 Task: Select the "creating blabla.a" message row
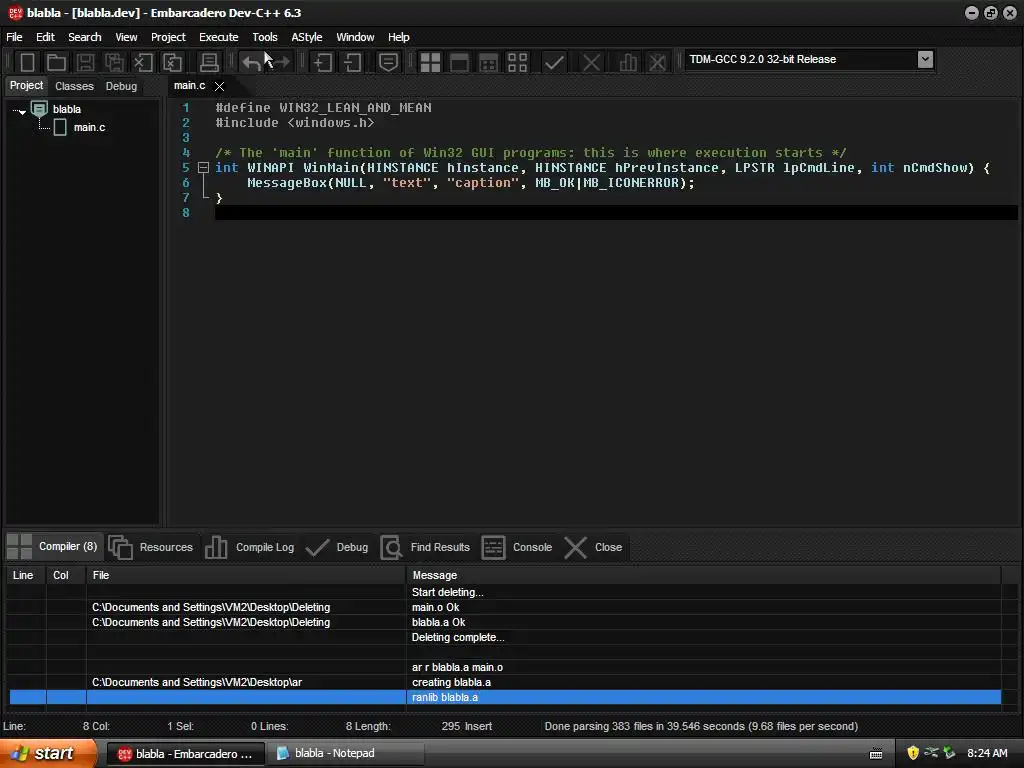click(x=505, y=682)
